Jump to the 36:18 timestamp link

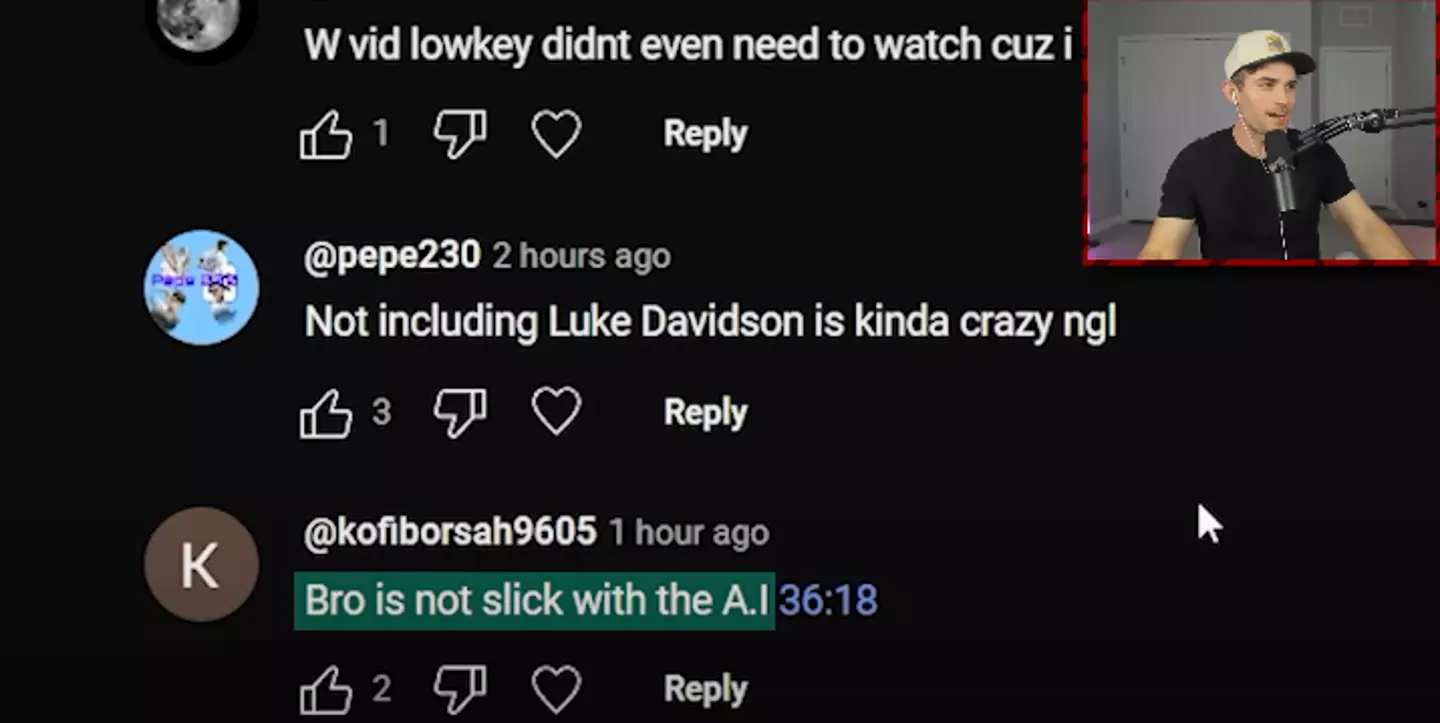click(x=828, y=600)
